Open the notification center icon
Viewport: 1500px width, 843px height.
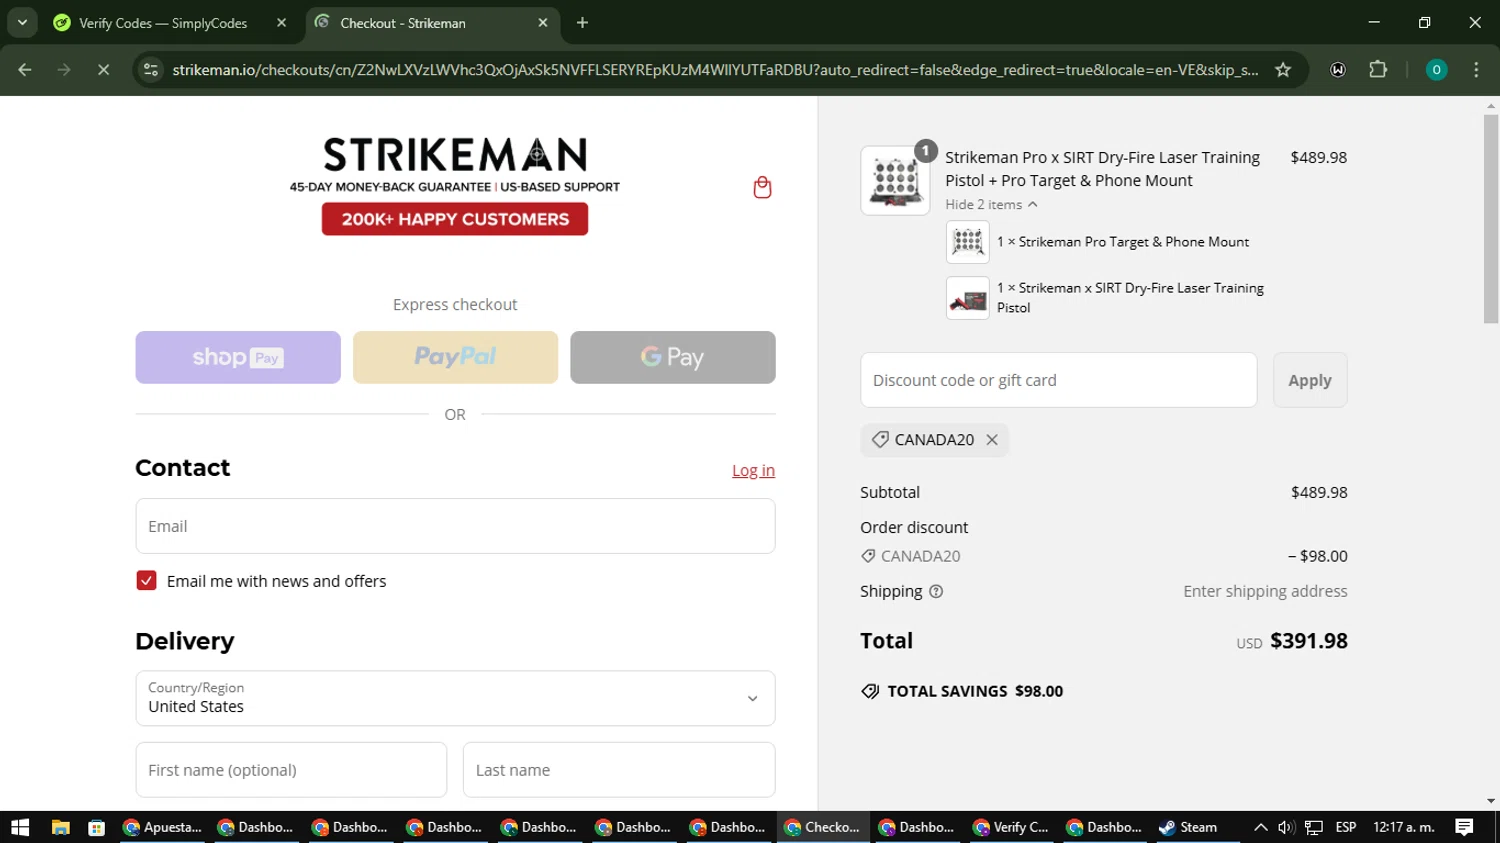tap(1464, 827)
